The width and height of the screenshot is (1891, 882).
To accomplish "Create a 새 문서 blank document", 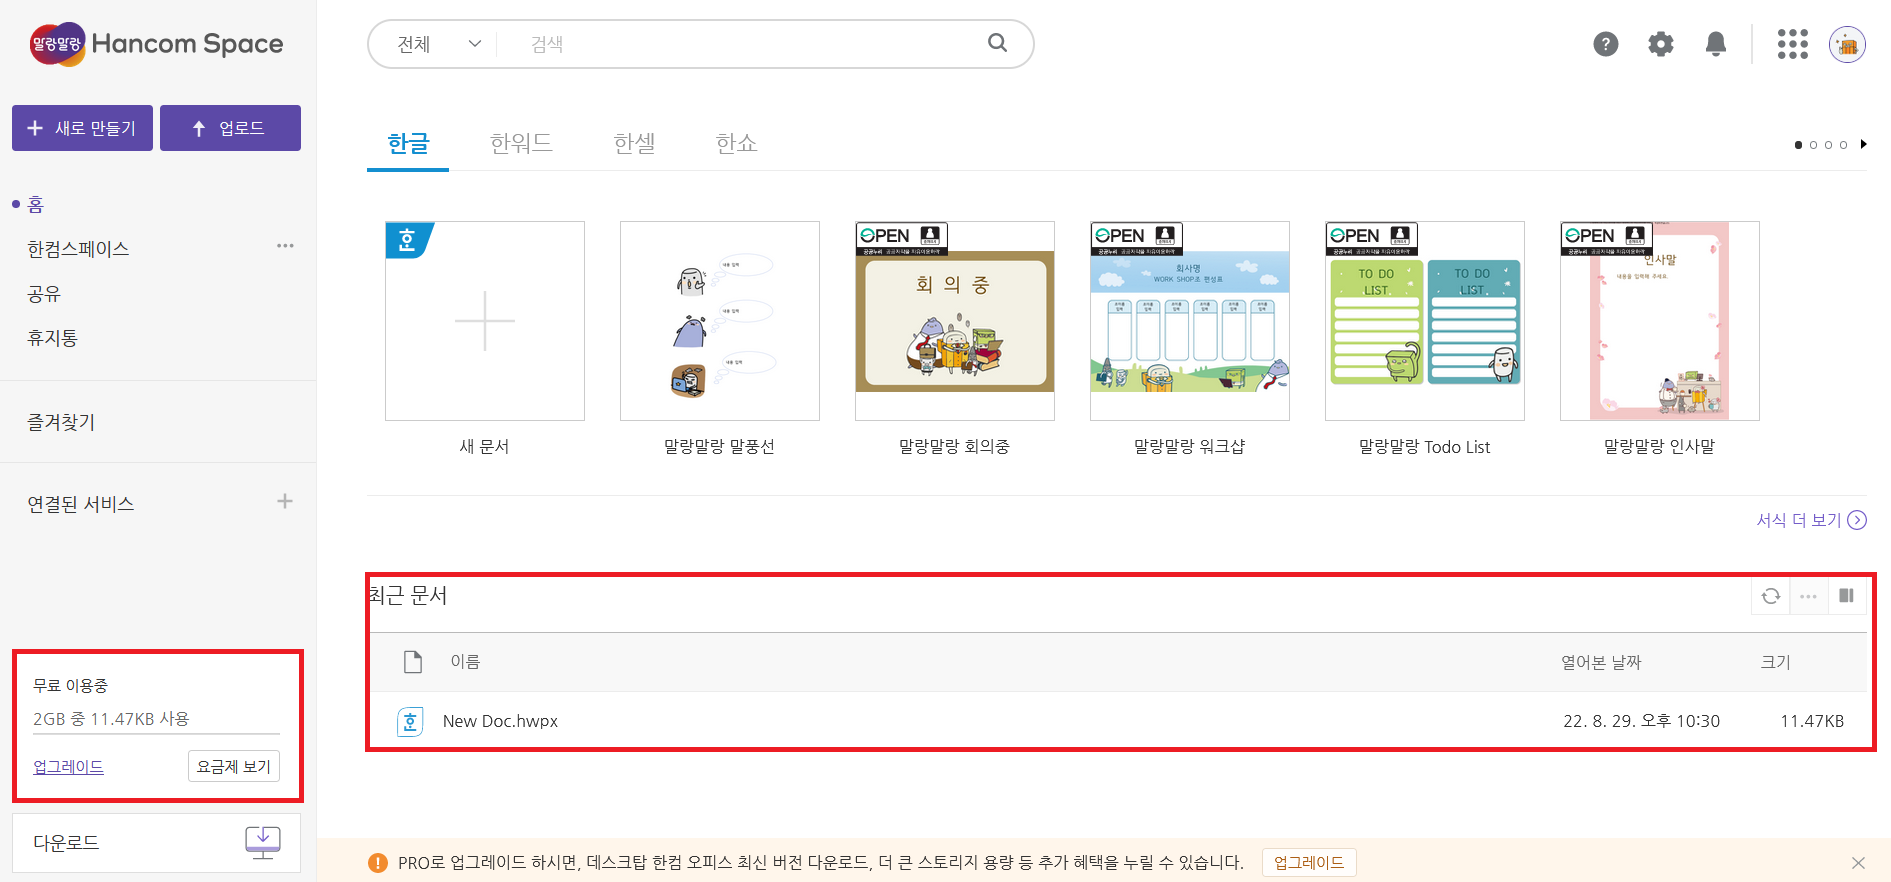I will (x=485, y=321).
